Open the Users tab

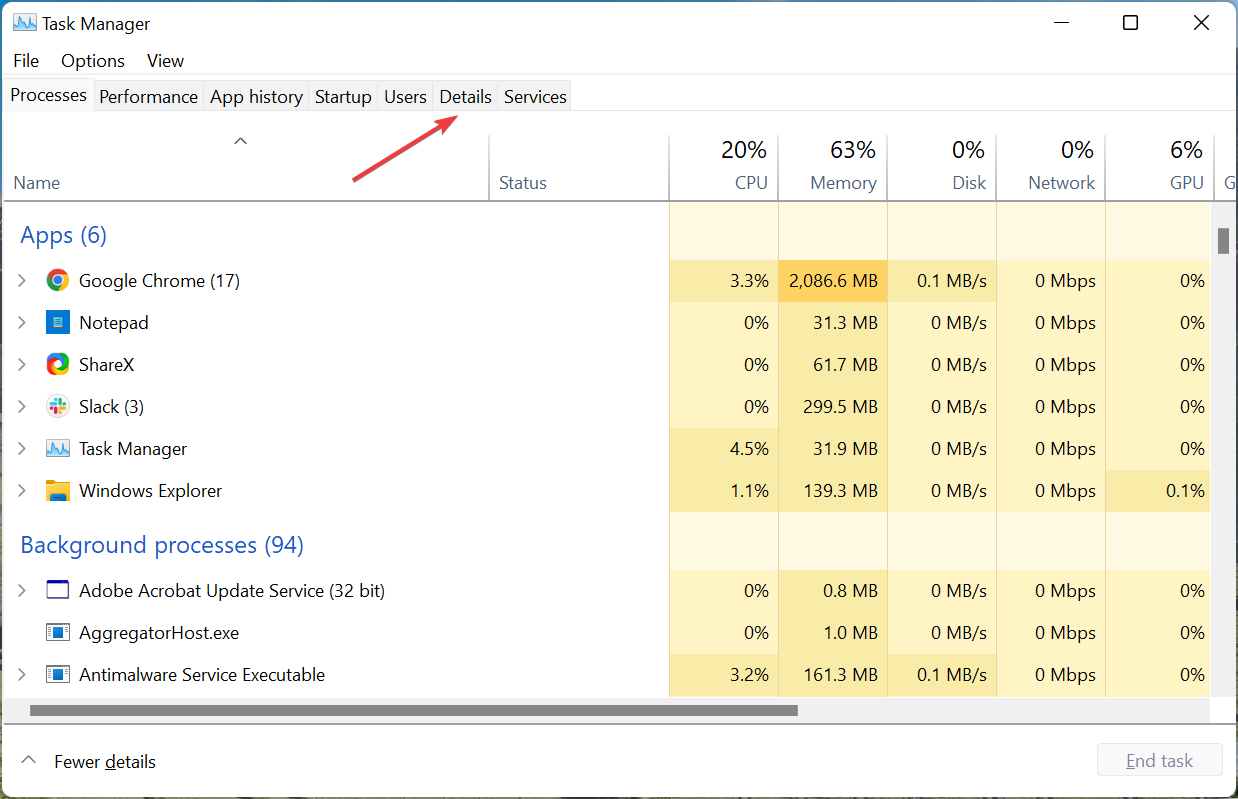405,97
